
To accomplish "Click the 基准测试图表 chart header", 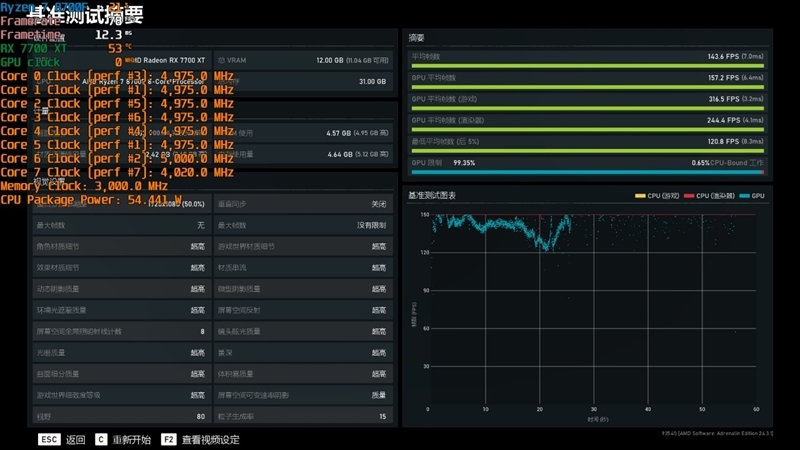I will tap(432, 195).
